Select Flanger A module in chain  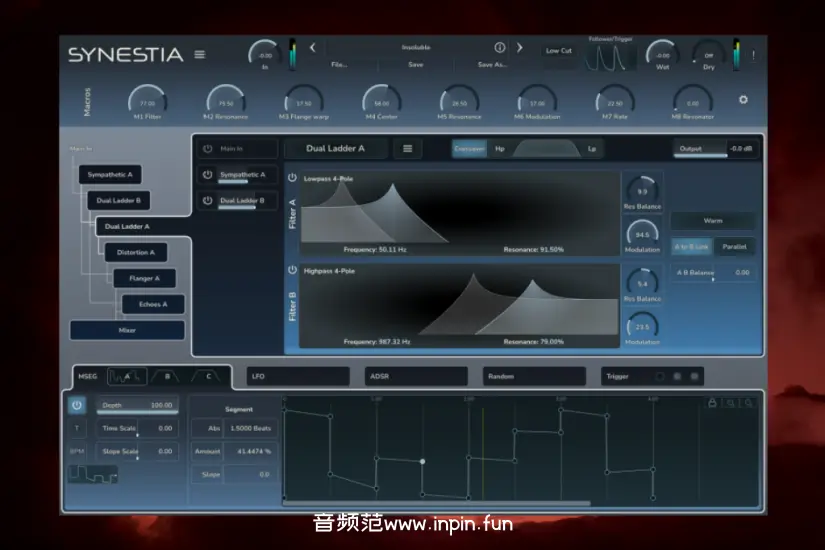(x=144, y=278)
